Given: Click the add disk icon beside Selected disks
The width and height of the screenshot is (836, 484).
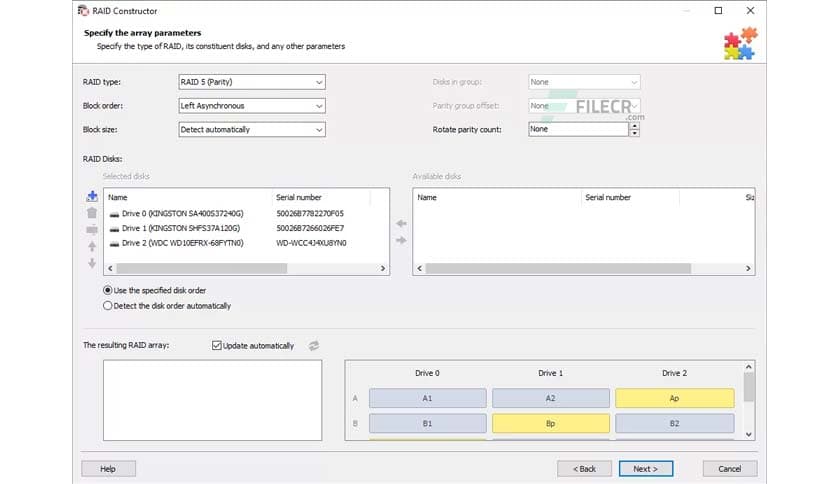Looking at the screenshot, I should click(92, 196).
